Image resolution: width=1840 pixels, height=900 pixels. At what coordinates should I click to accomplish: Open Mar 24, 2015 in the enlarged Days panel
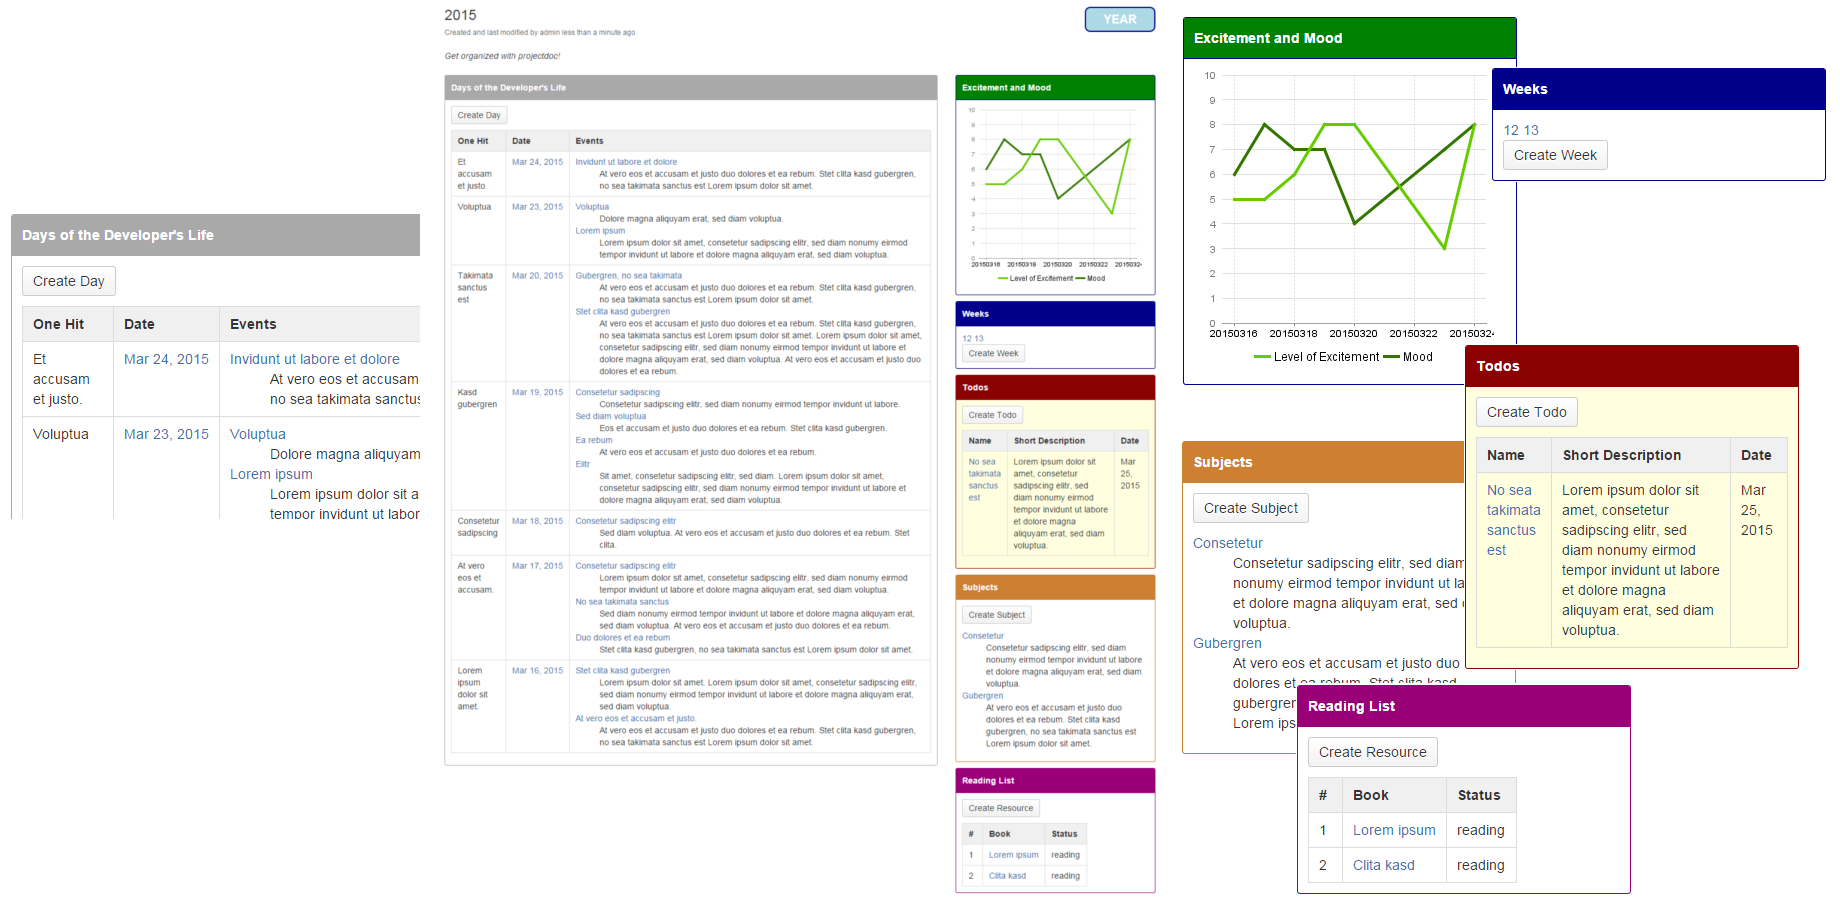click(166, 359)
